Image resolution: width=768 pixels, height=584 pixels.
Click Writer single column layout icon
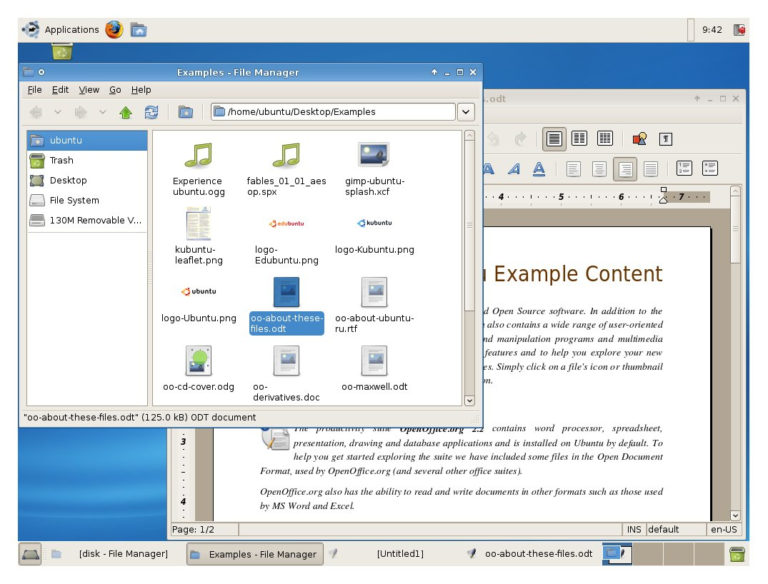pos(554,139)
